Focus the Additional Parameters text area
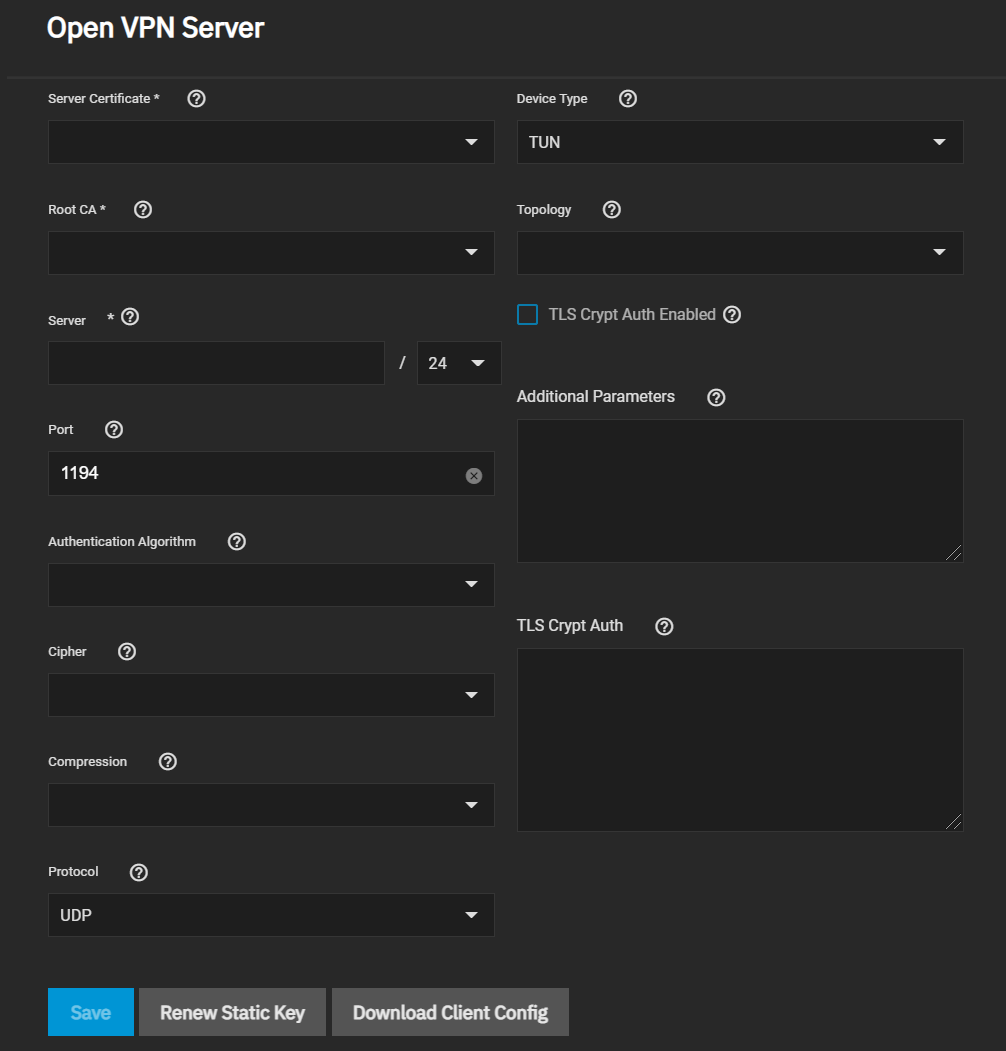The image size is (1006, 1051). (x=740, y=491)
